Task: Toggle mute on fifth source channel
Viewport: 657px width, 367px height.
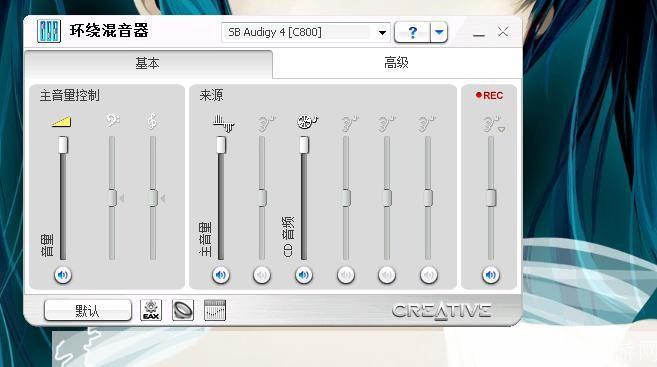Action: (x=387, y=275)
